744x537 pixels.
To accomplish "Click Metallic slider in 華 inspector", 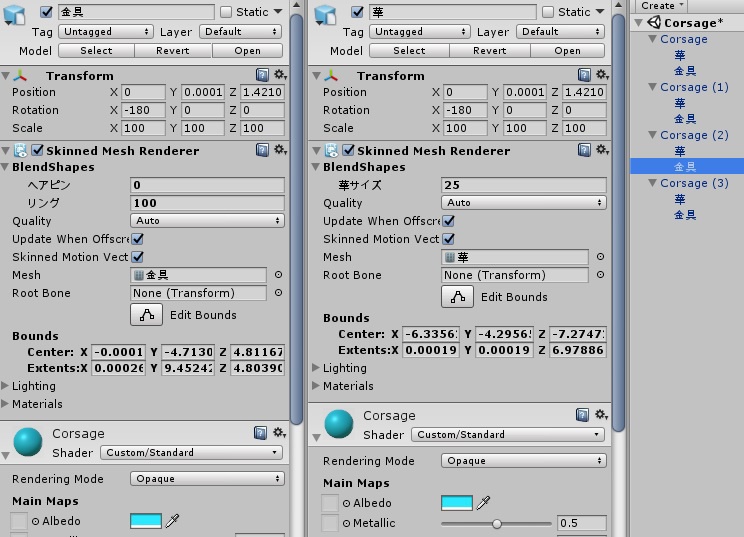I will coord(496,524).
